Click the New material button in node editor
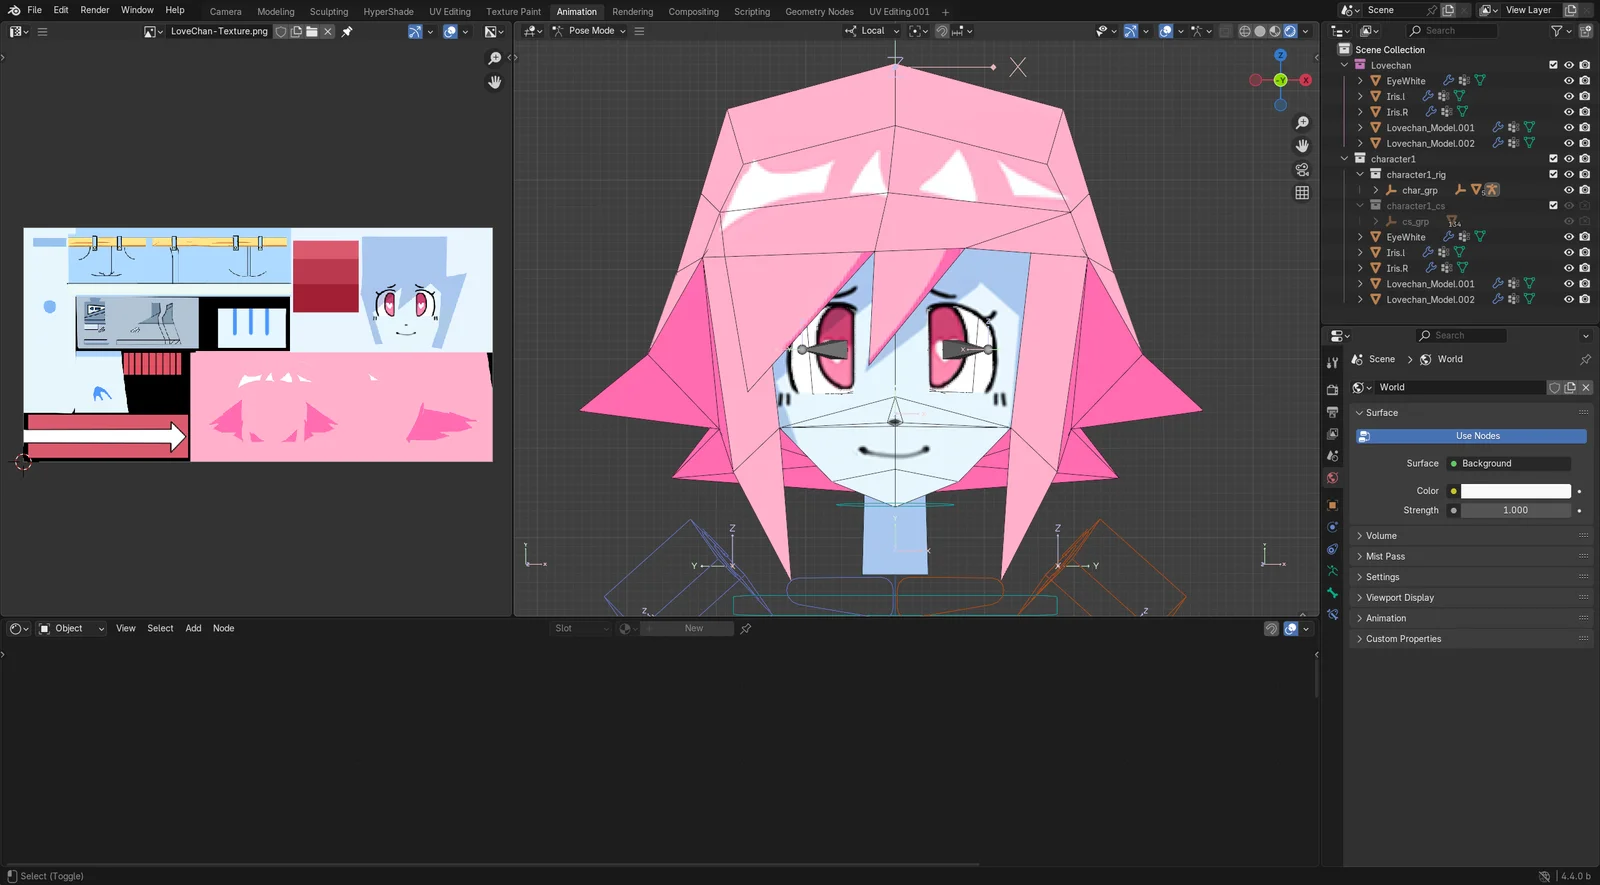Screen dimensions: 1600x885 pos(693,629)
